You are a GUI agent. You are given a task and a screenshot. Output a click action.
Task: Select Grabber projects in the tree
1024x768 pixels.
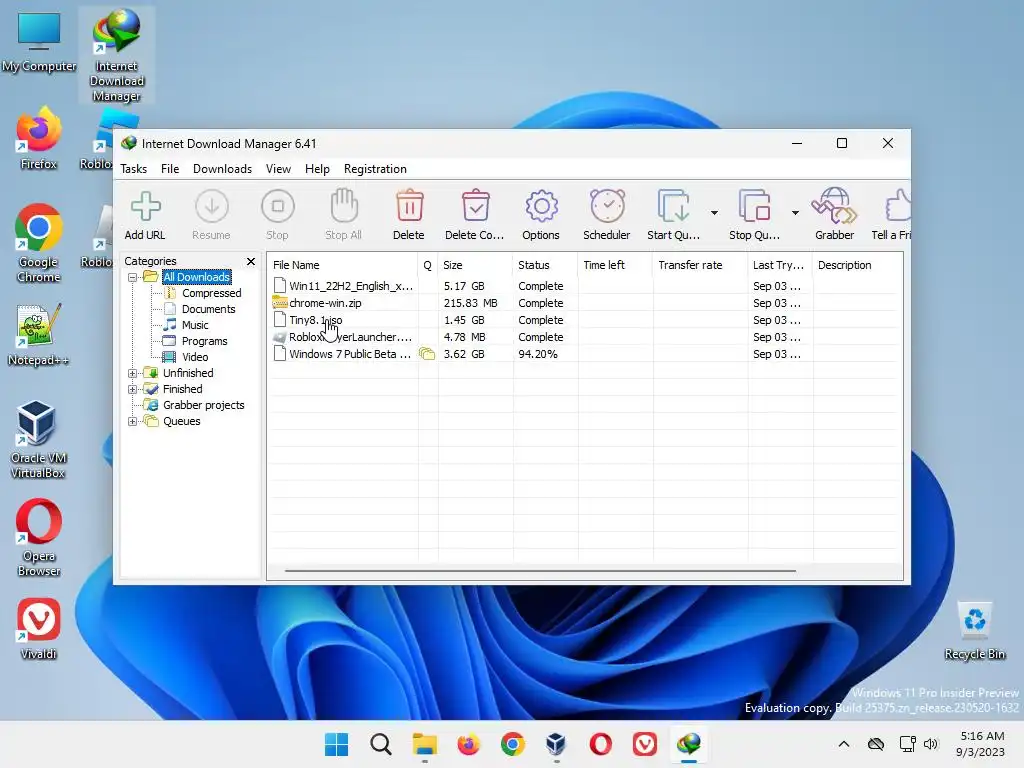[204, 405]
